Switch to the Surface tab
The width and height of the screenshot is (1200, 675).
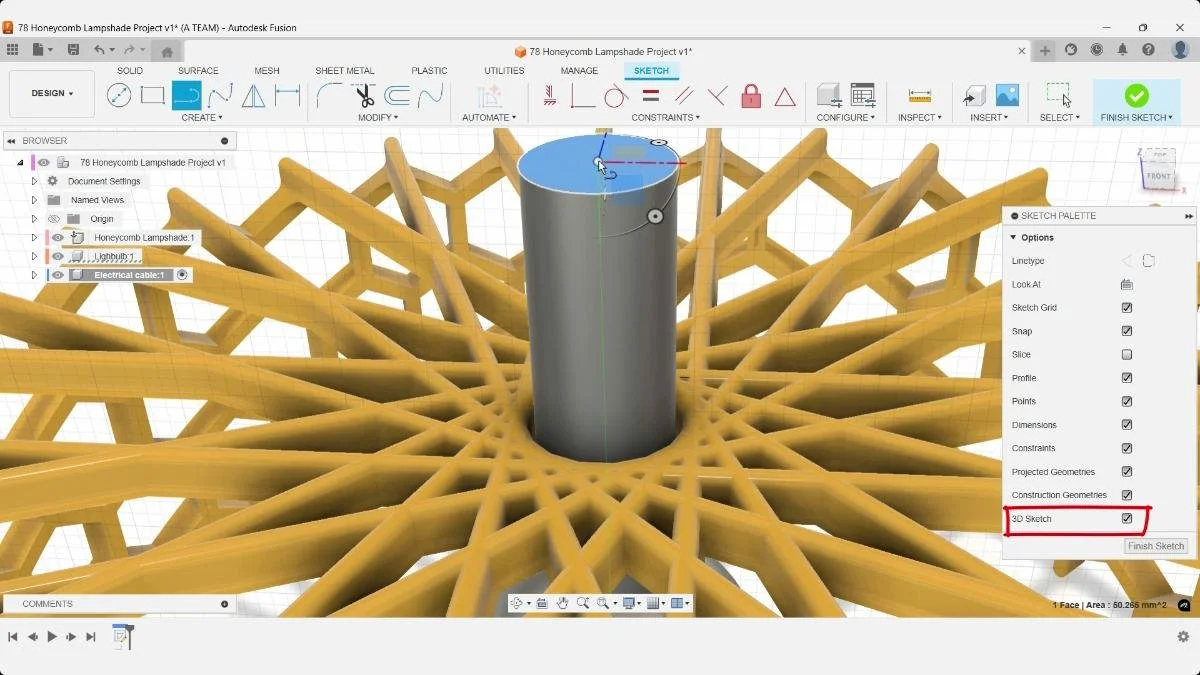(x=198, y=71)
